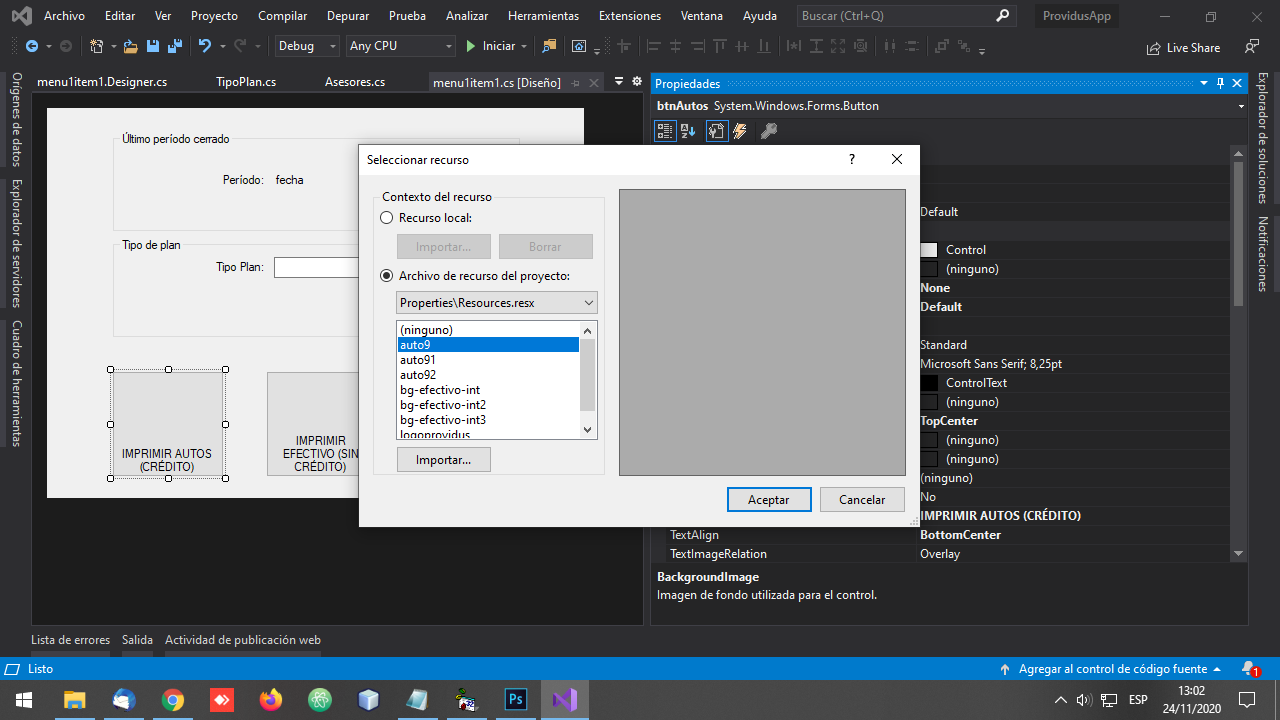1280x720 pixels.
Task: Click the Navigate Backward toolbar arrow
Action: click(31, 46)
